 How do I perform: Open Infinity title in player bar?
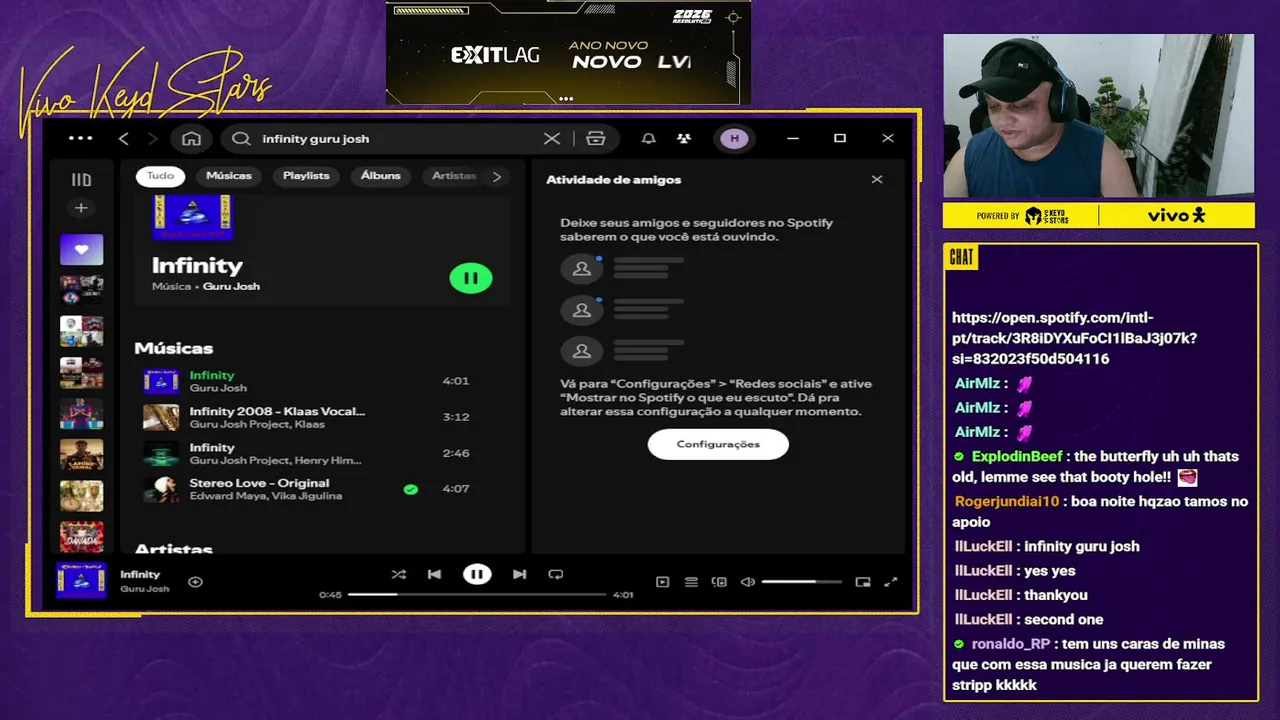point(140,574)
